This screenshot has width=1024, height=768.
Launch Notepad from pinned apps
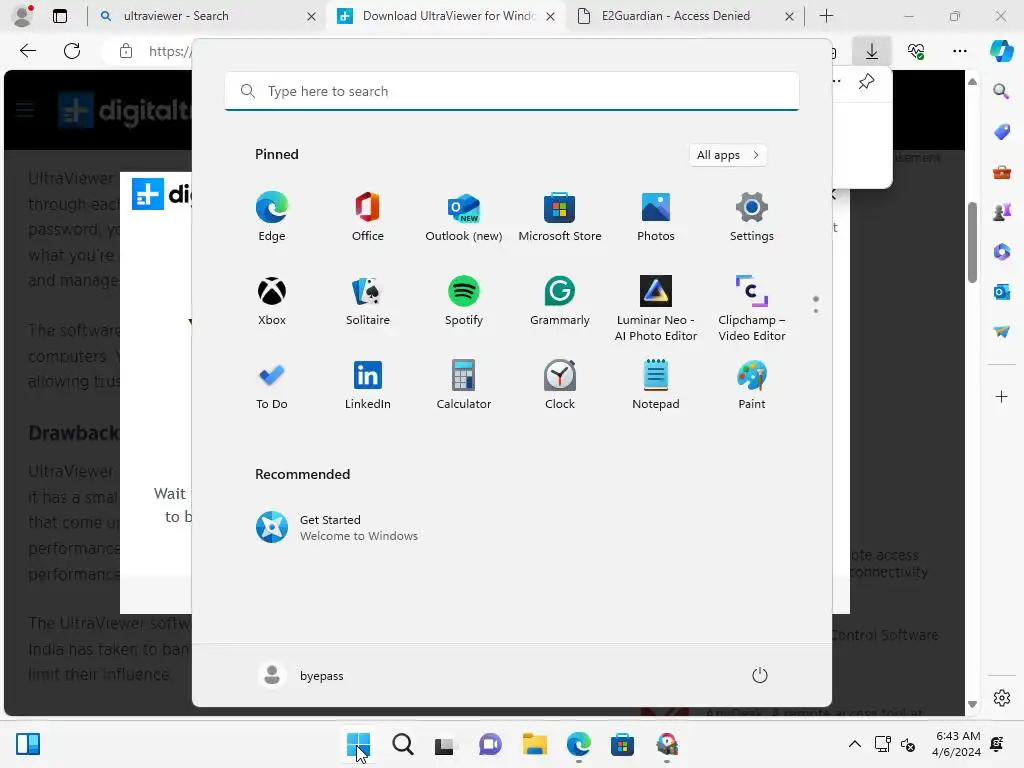656,385
